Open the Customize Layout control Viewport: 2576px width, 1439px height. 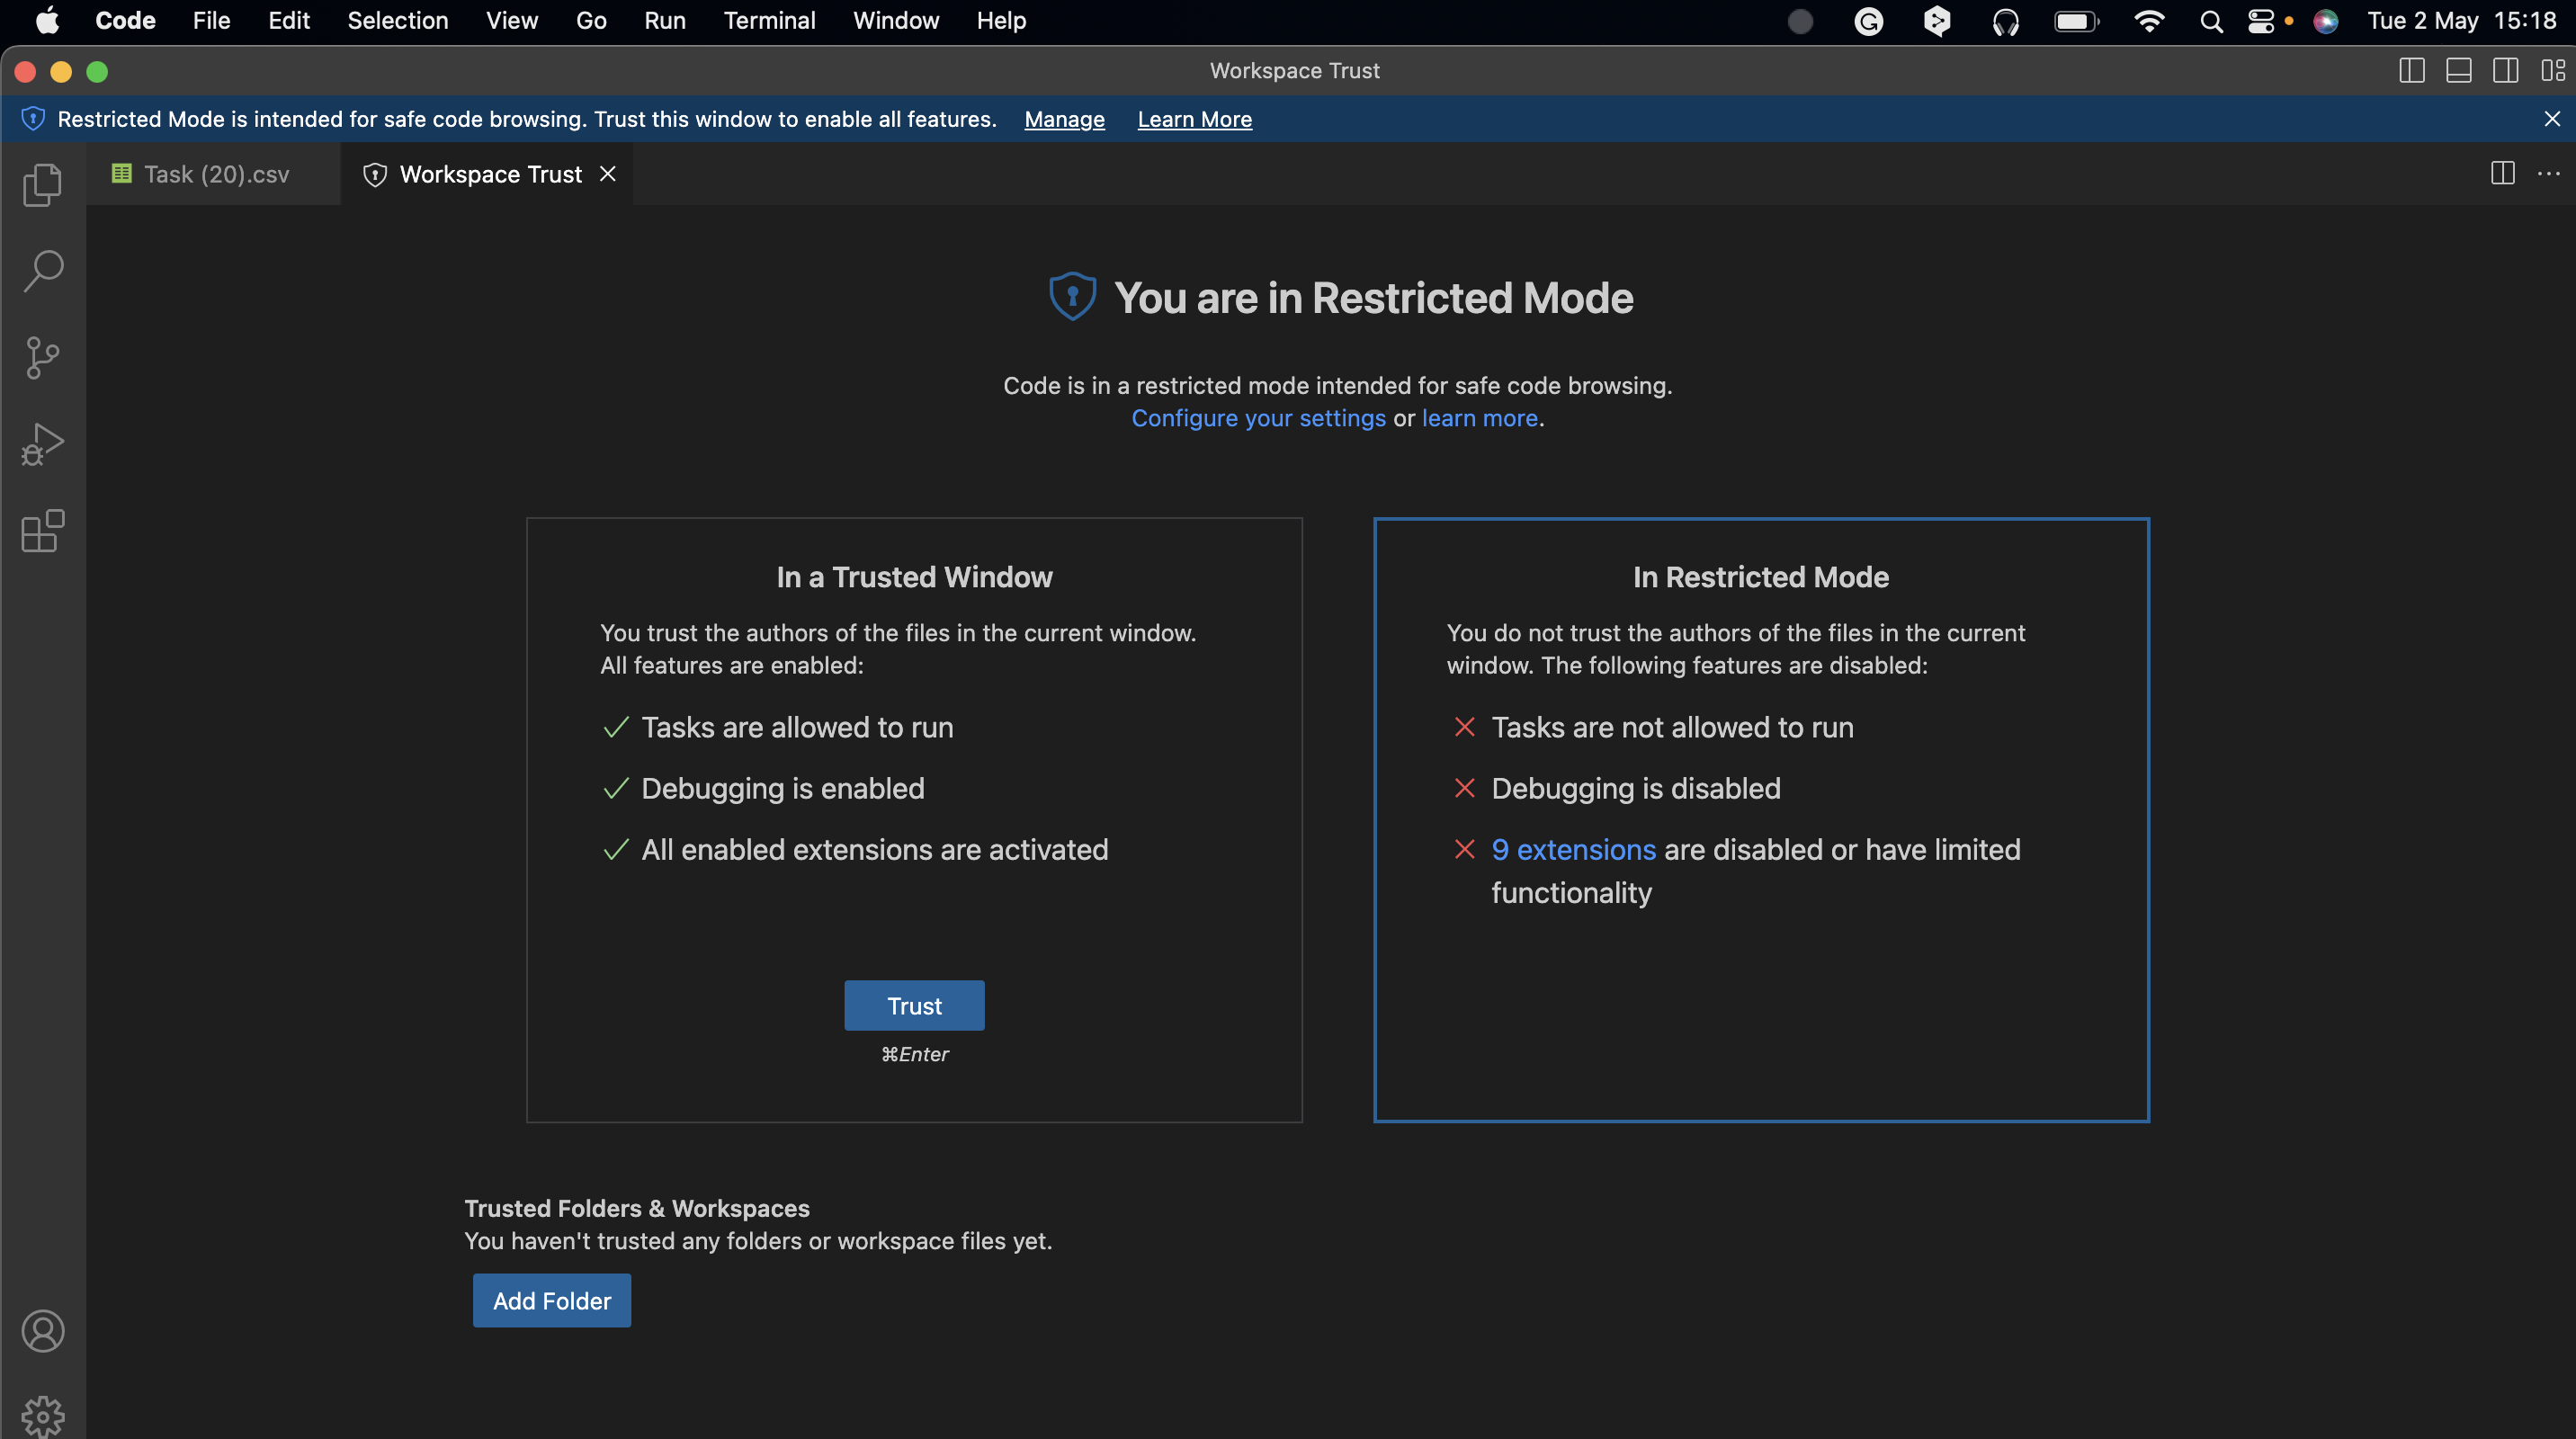(x=2552, y=70)
